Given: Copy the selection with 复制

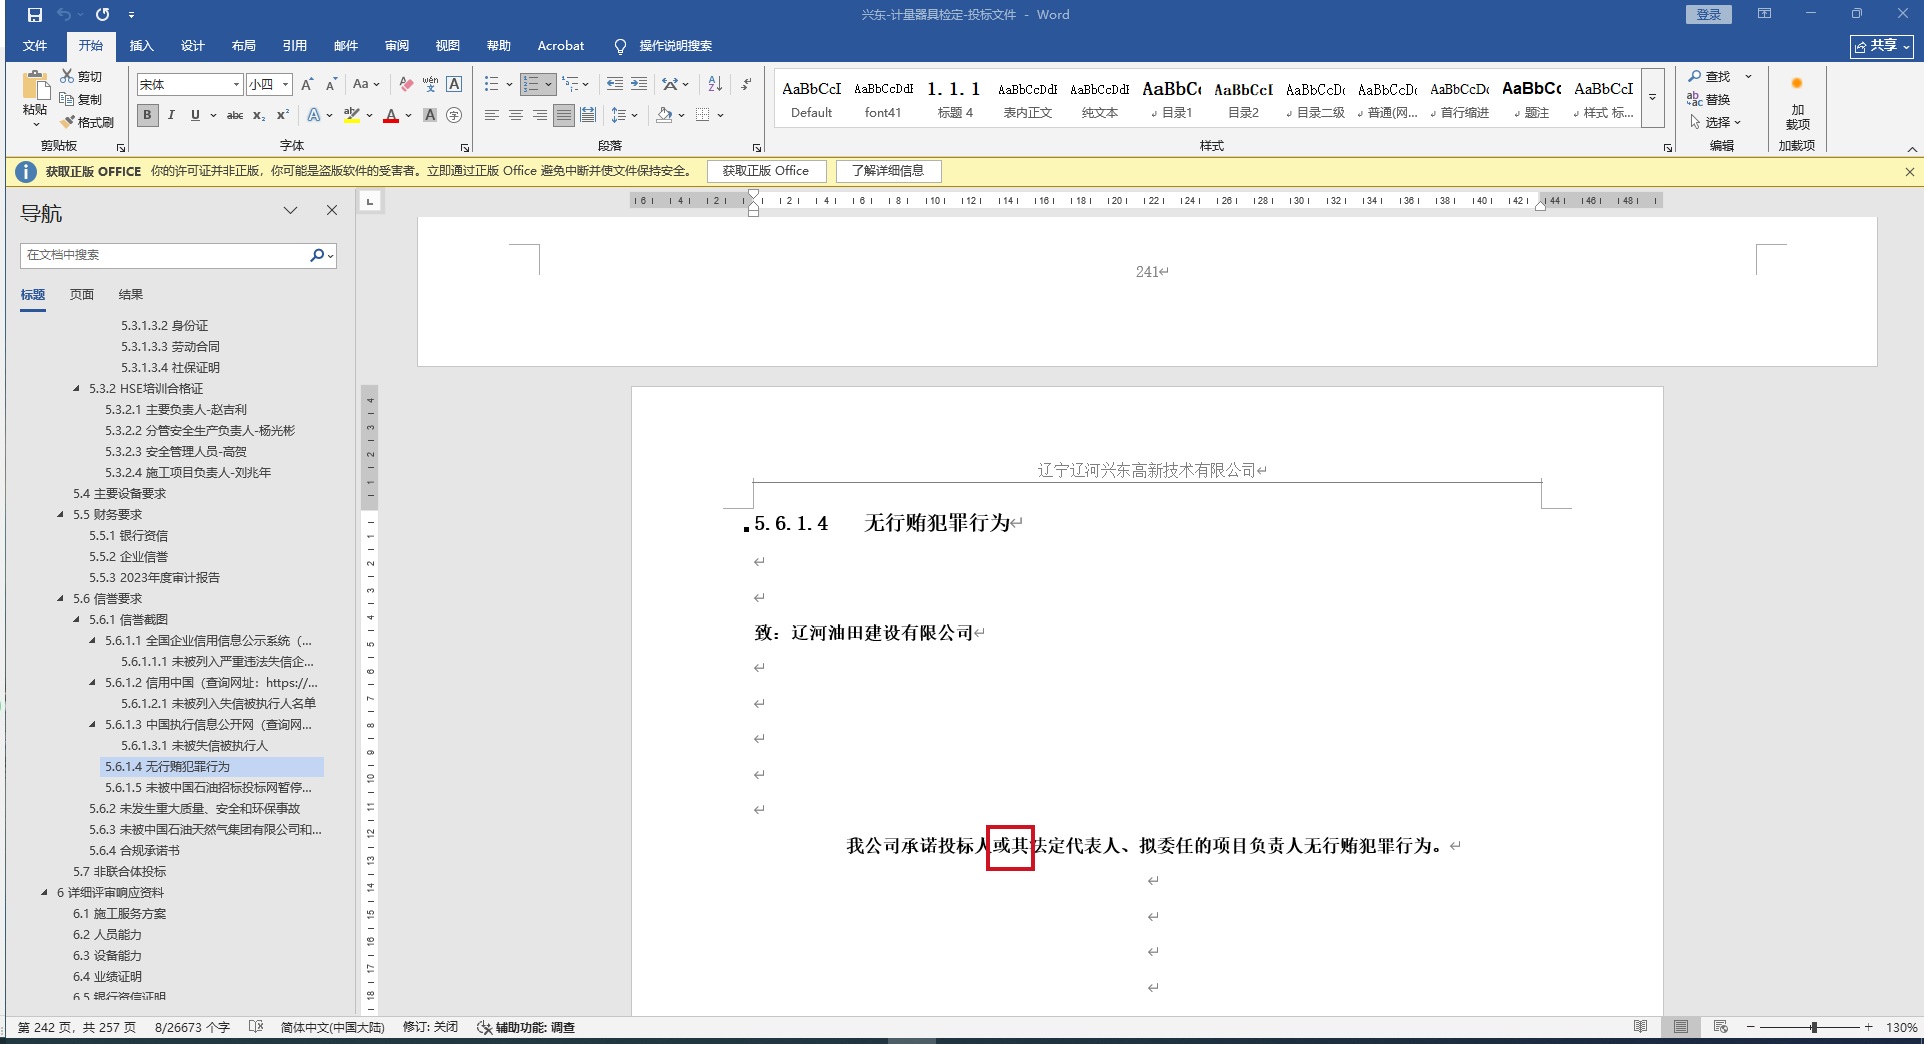Looking at the screenshot, I should point(81,99).
